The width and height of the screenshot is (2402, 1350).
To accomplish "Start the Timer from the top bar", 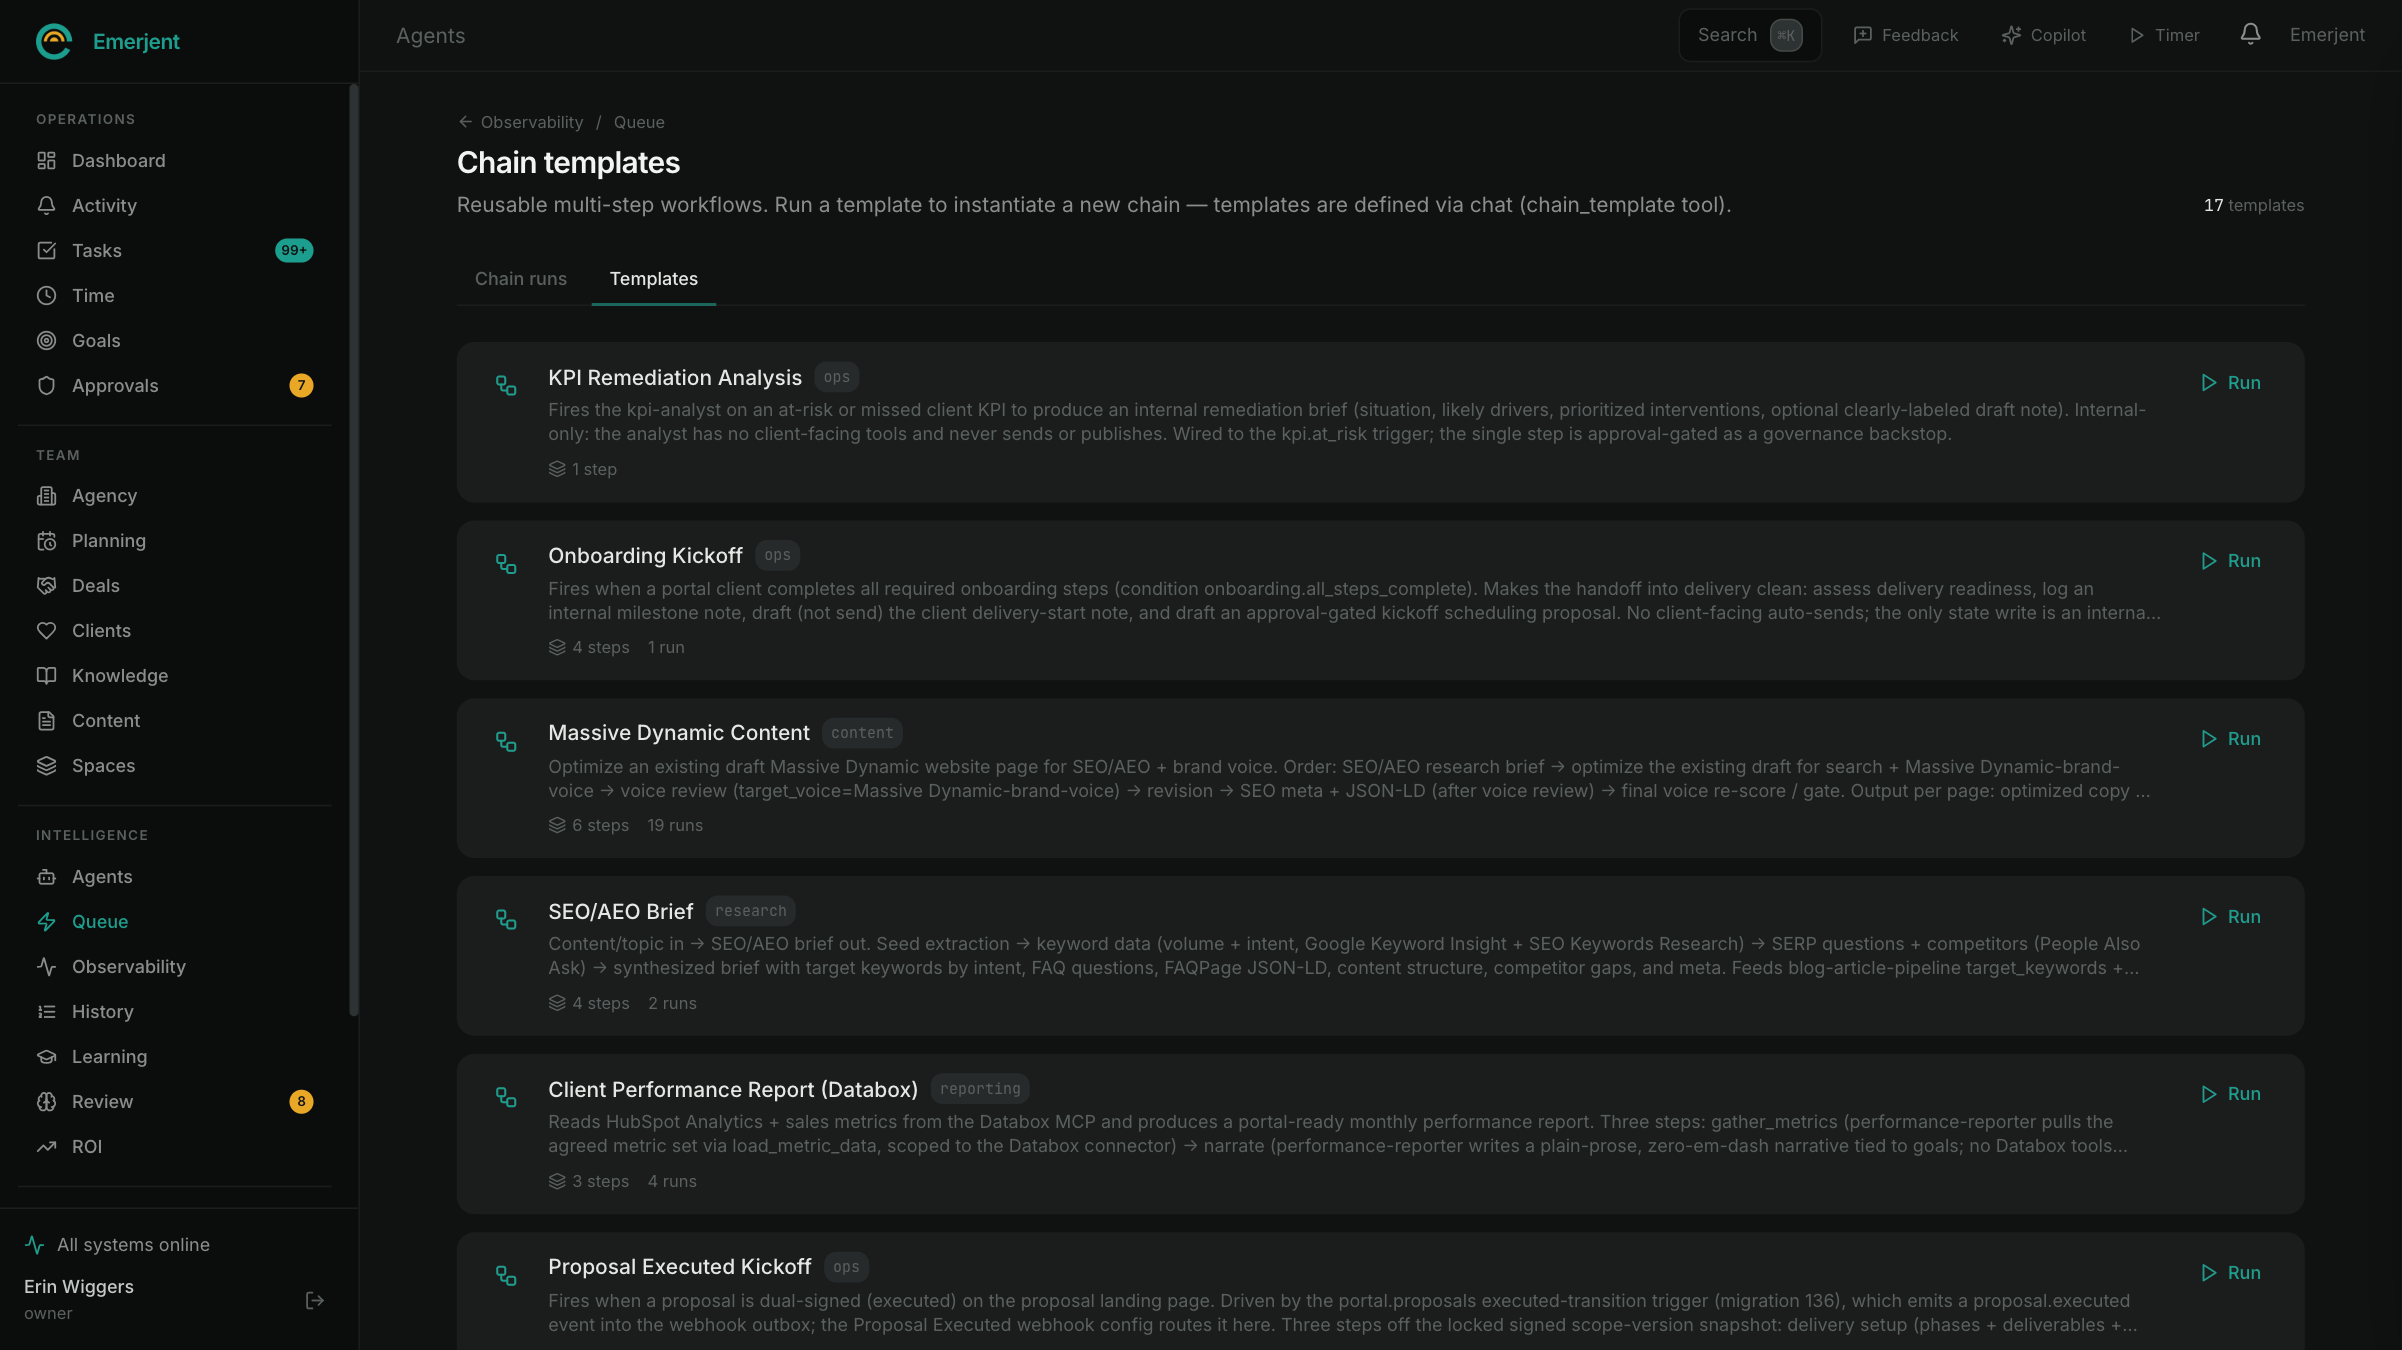I will click(2164, 35).
